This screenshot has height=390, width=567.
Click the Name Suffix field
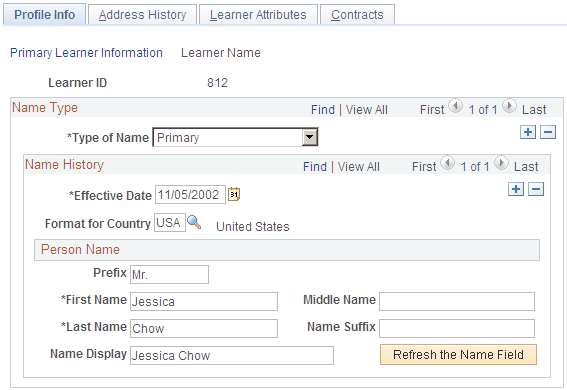pos(457,328)
